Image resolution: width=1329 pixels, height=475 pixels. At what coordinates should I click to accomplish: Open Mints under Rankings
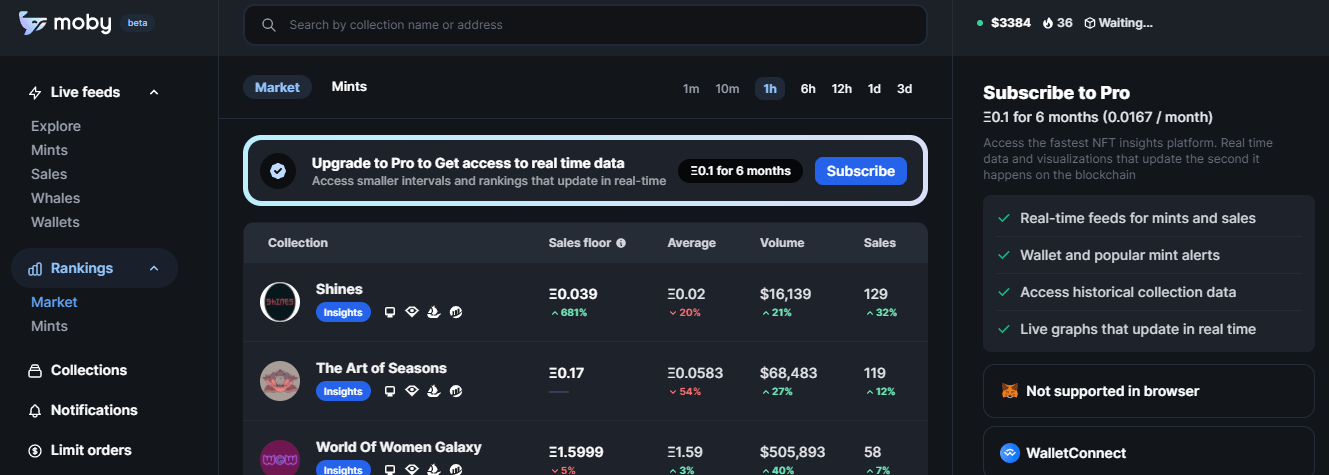pyautogui.click(x=49, y=327)
